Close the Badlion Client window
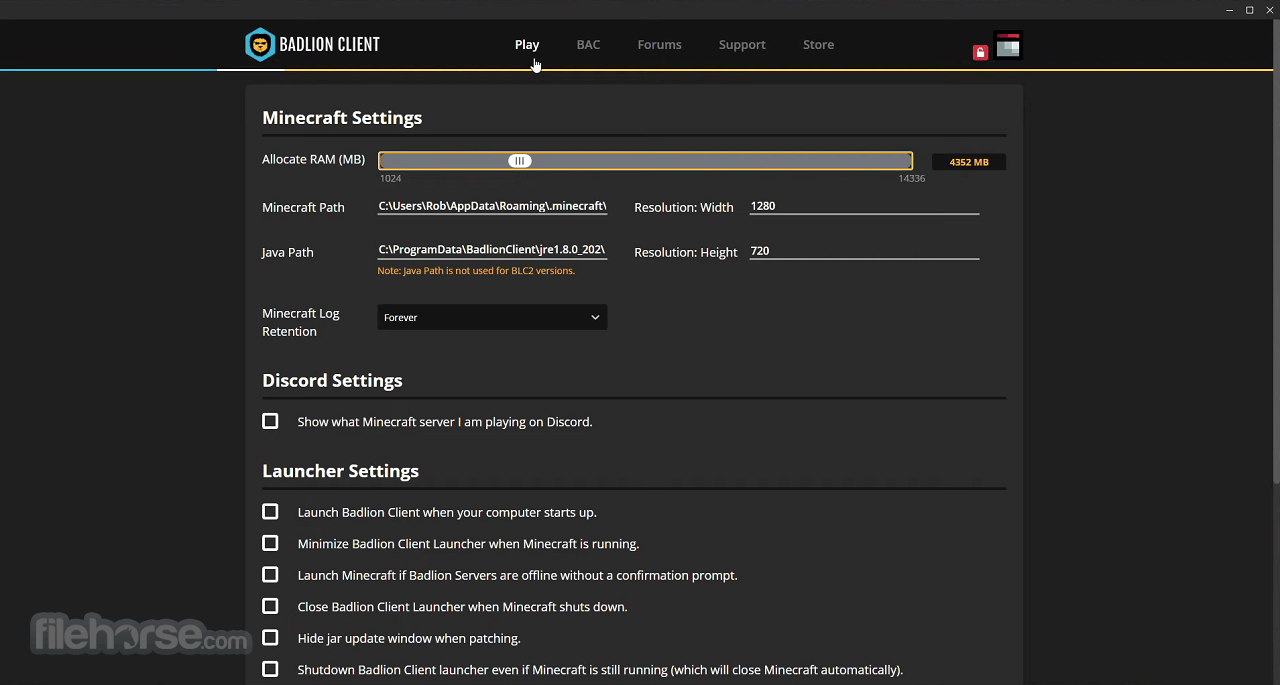Image resolution: width=1280 pixels, height=685 pixels. coord(1268,9)
